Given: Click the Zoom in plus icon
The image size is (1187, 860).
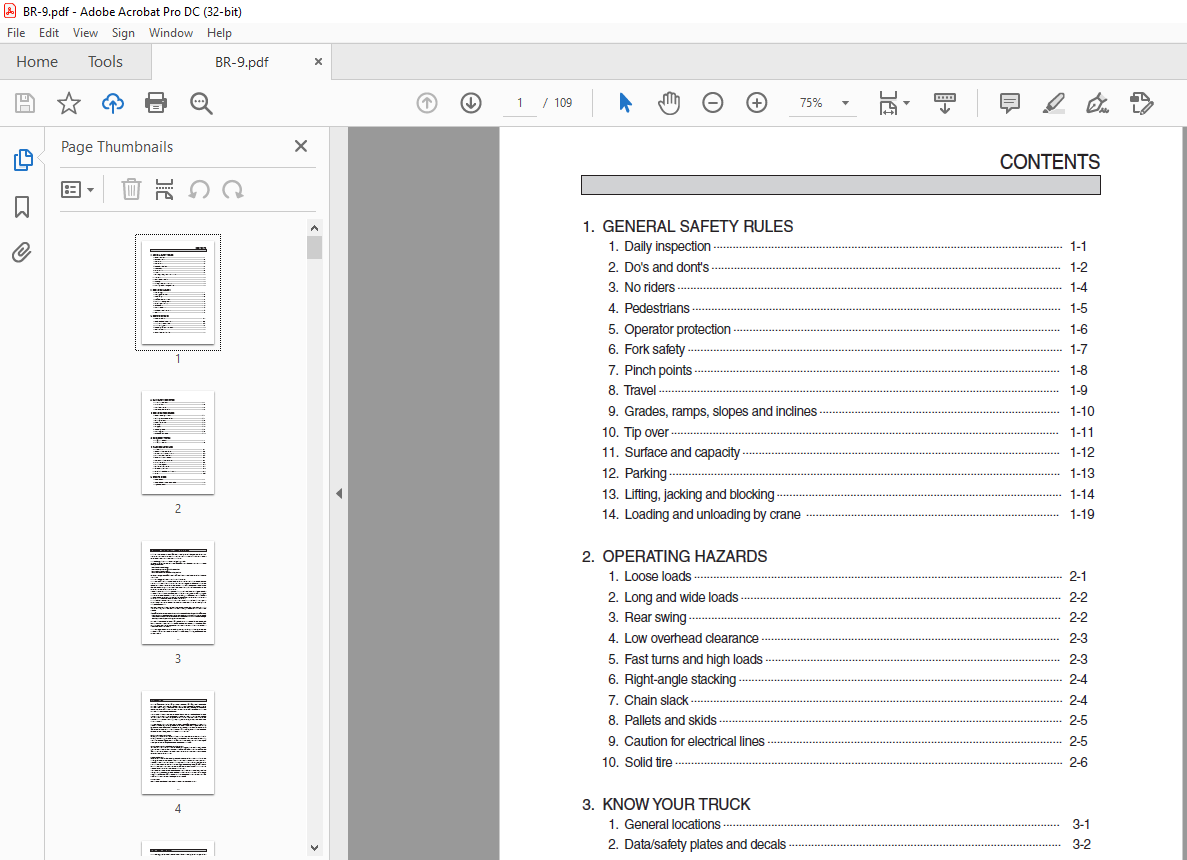Looking at the screenshot, I should 757,103.
